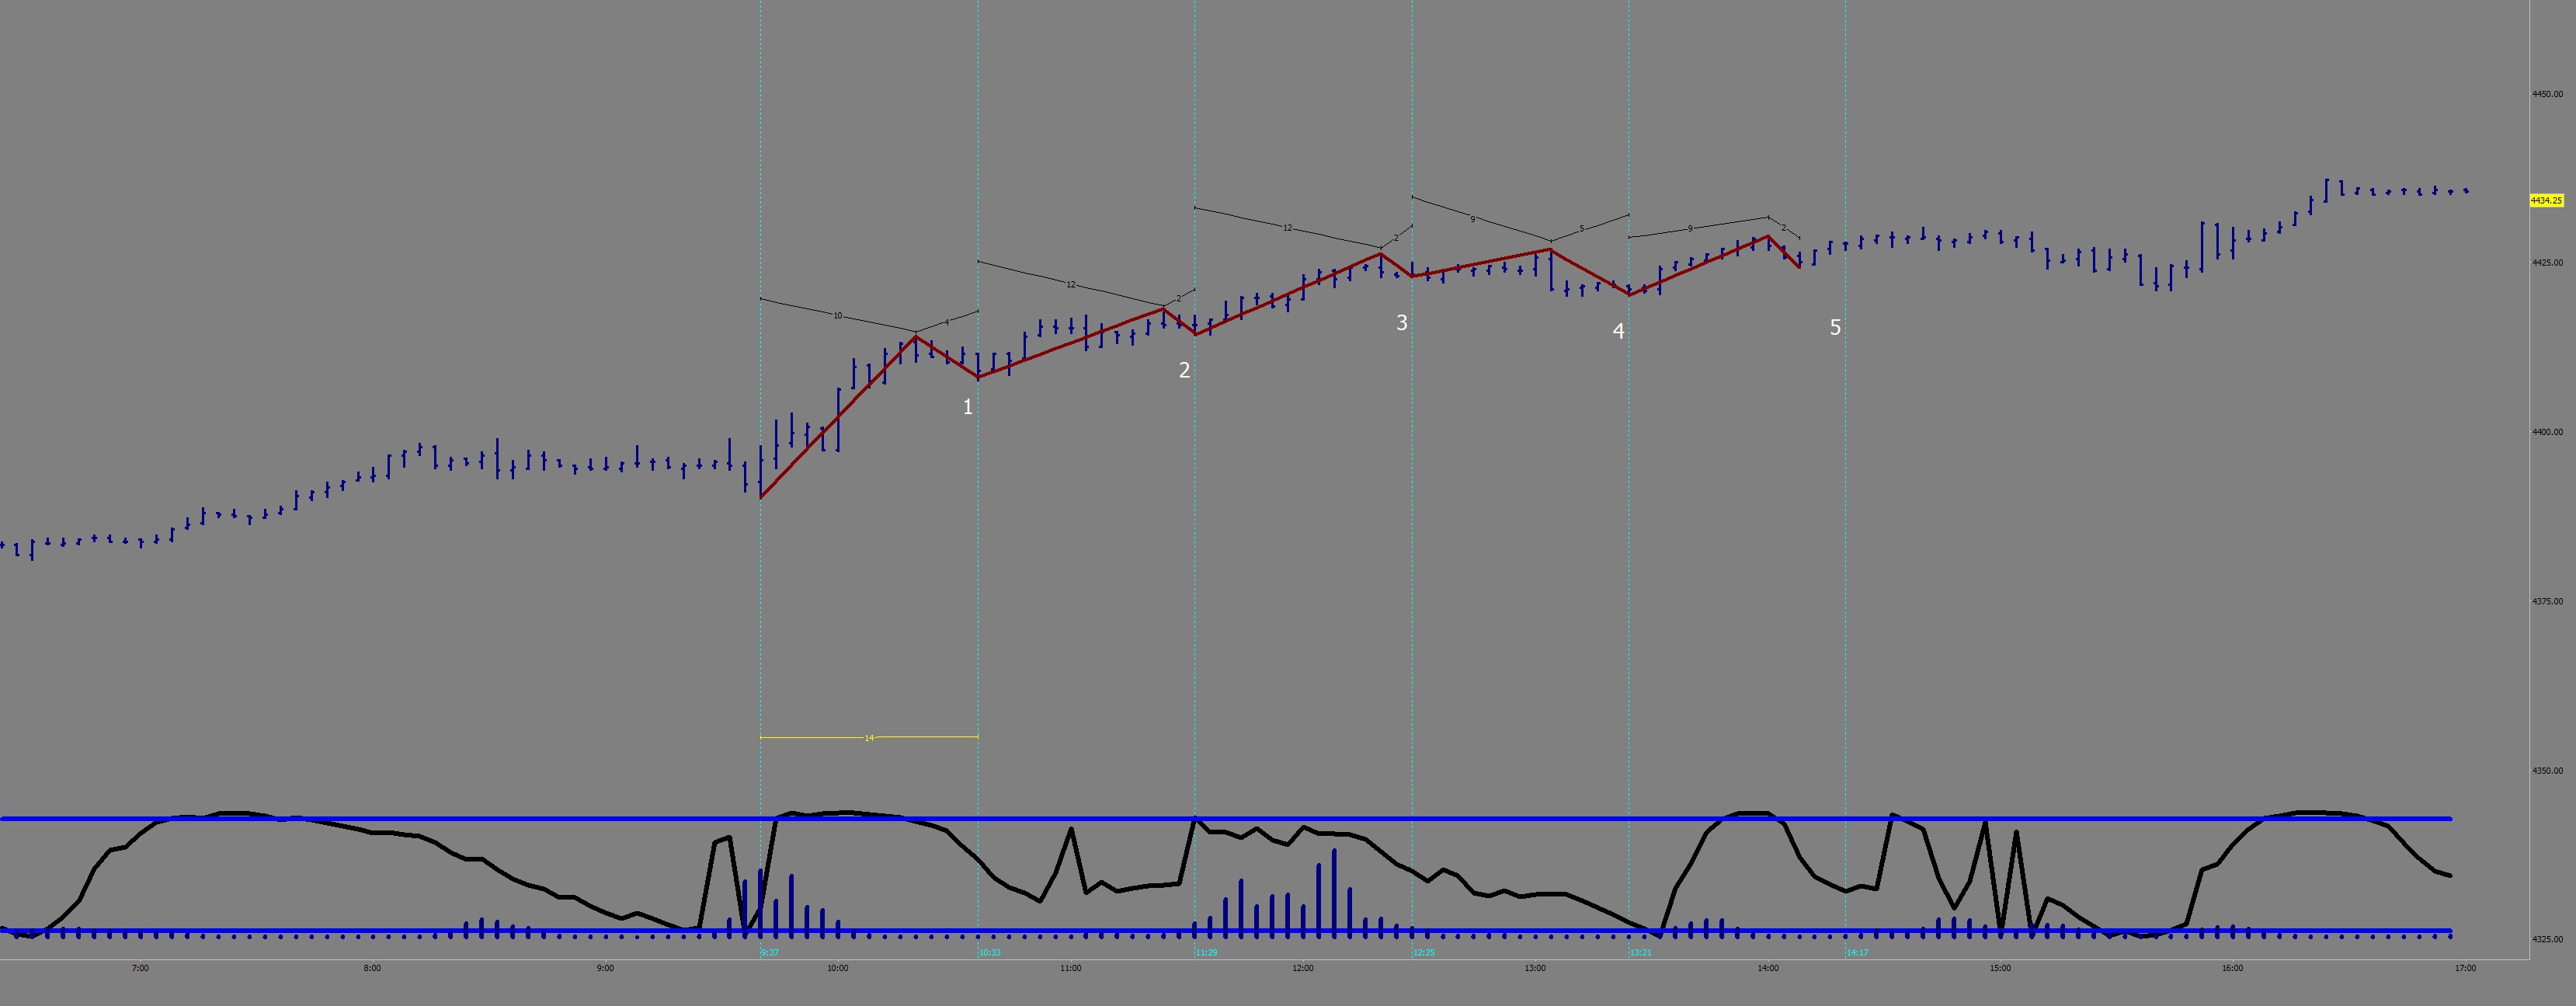The image size is (2576, 1006).
Task: Click the 5 bar-count label before 13:21
Action: click(x=1582, y=229)
